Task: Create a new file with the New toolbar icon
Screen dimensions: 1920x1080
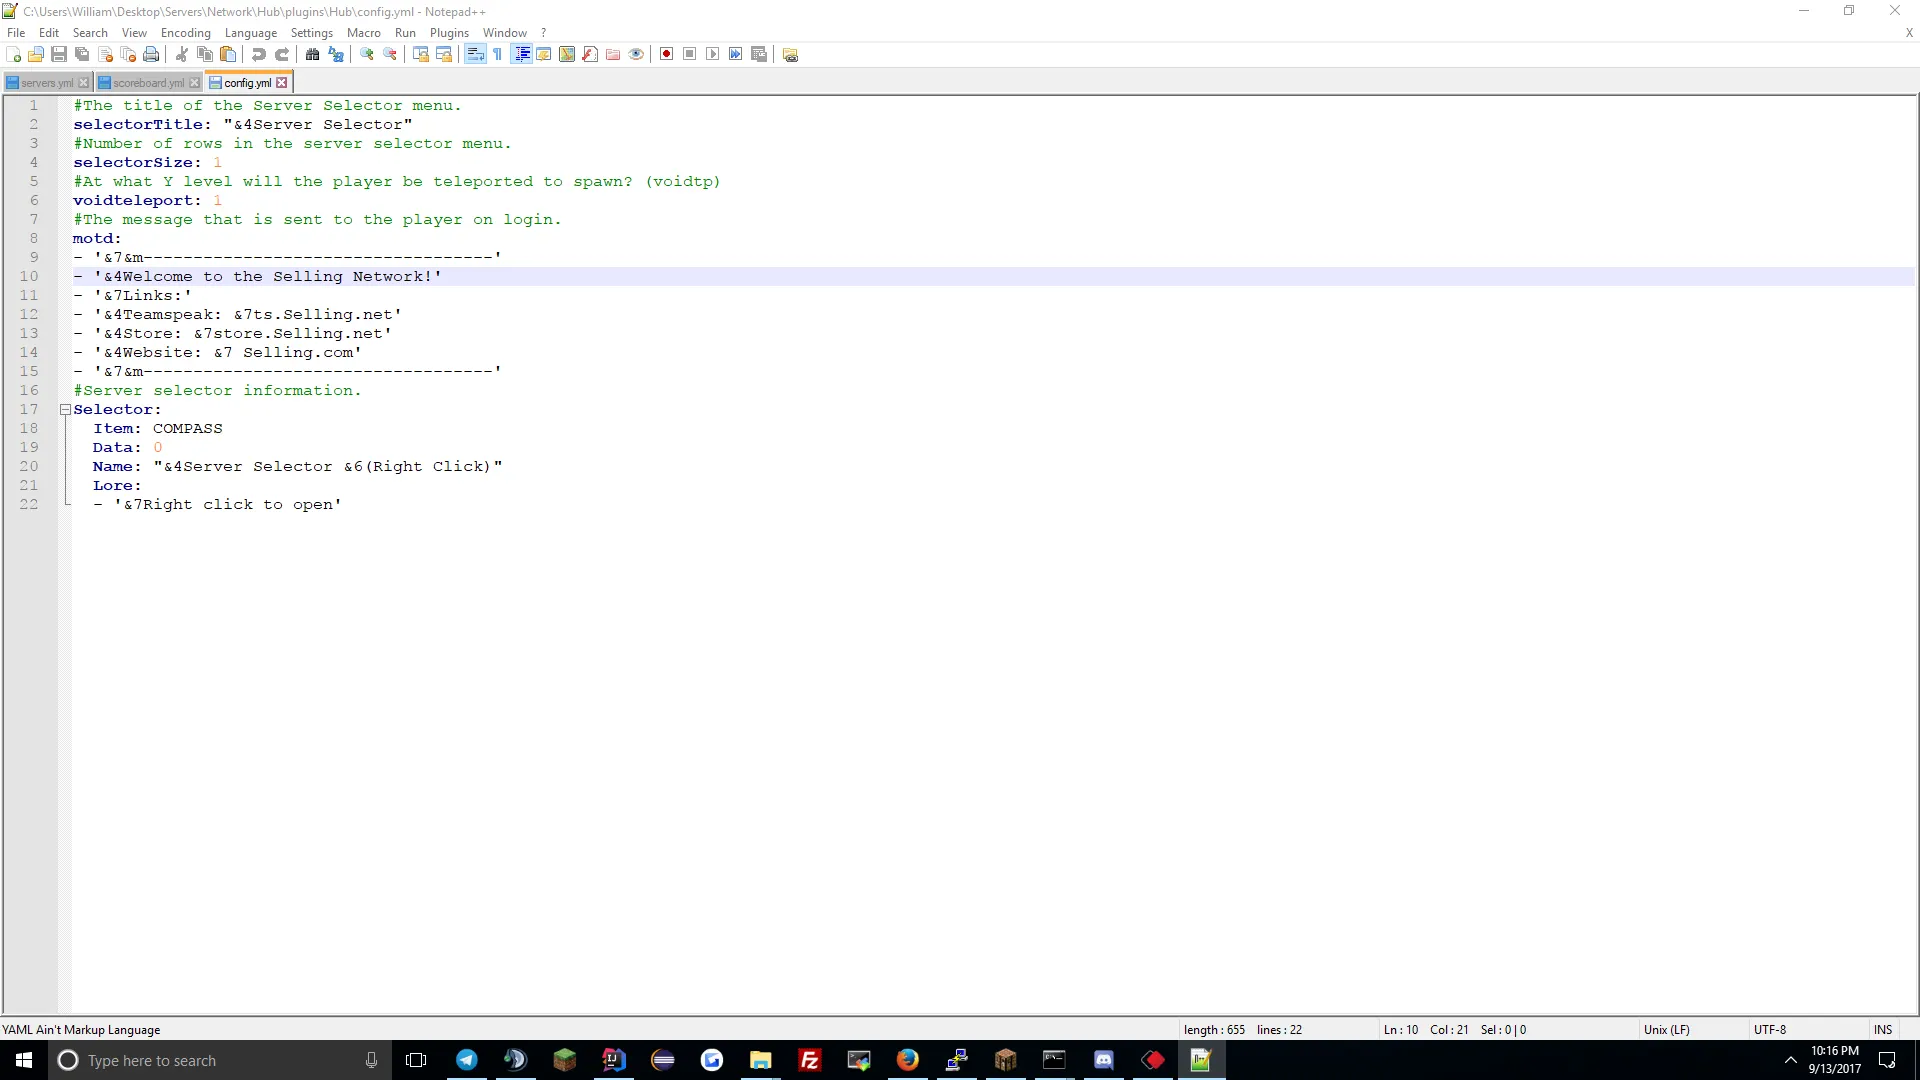Action: (14, 54)
